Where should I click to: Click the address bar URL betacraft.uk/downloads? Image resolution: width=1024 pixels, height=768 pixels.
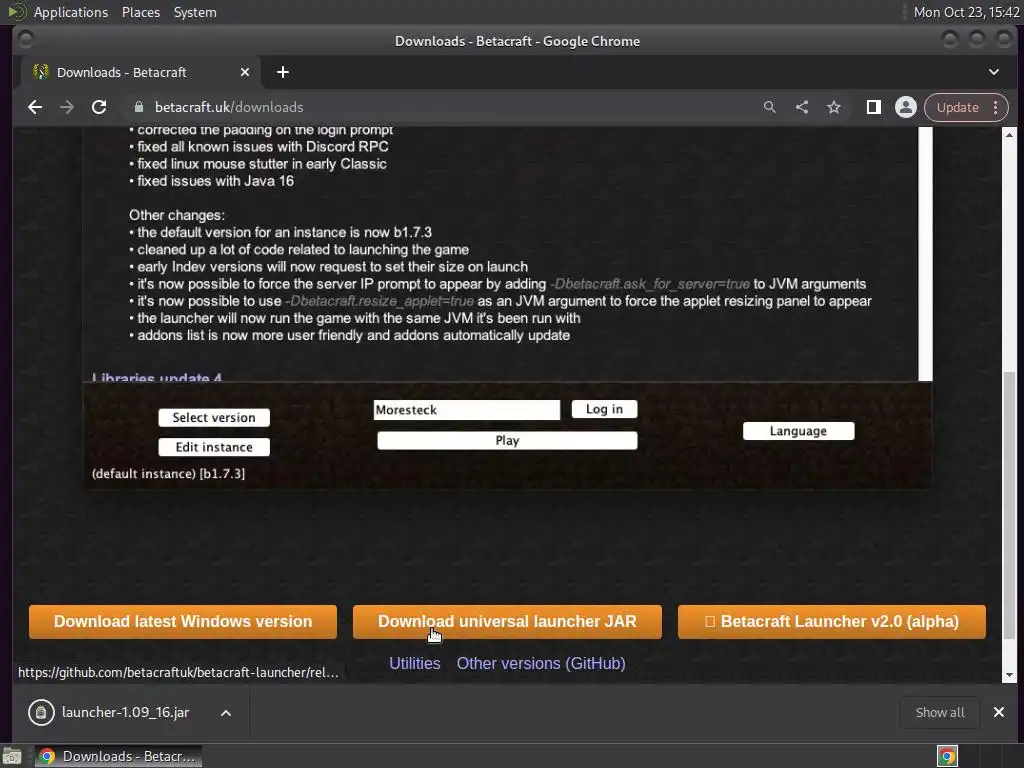point(229,107)
